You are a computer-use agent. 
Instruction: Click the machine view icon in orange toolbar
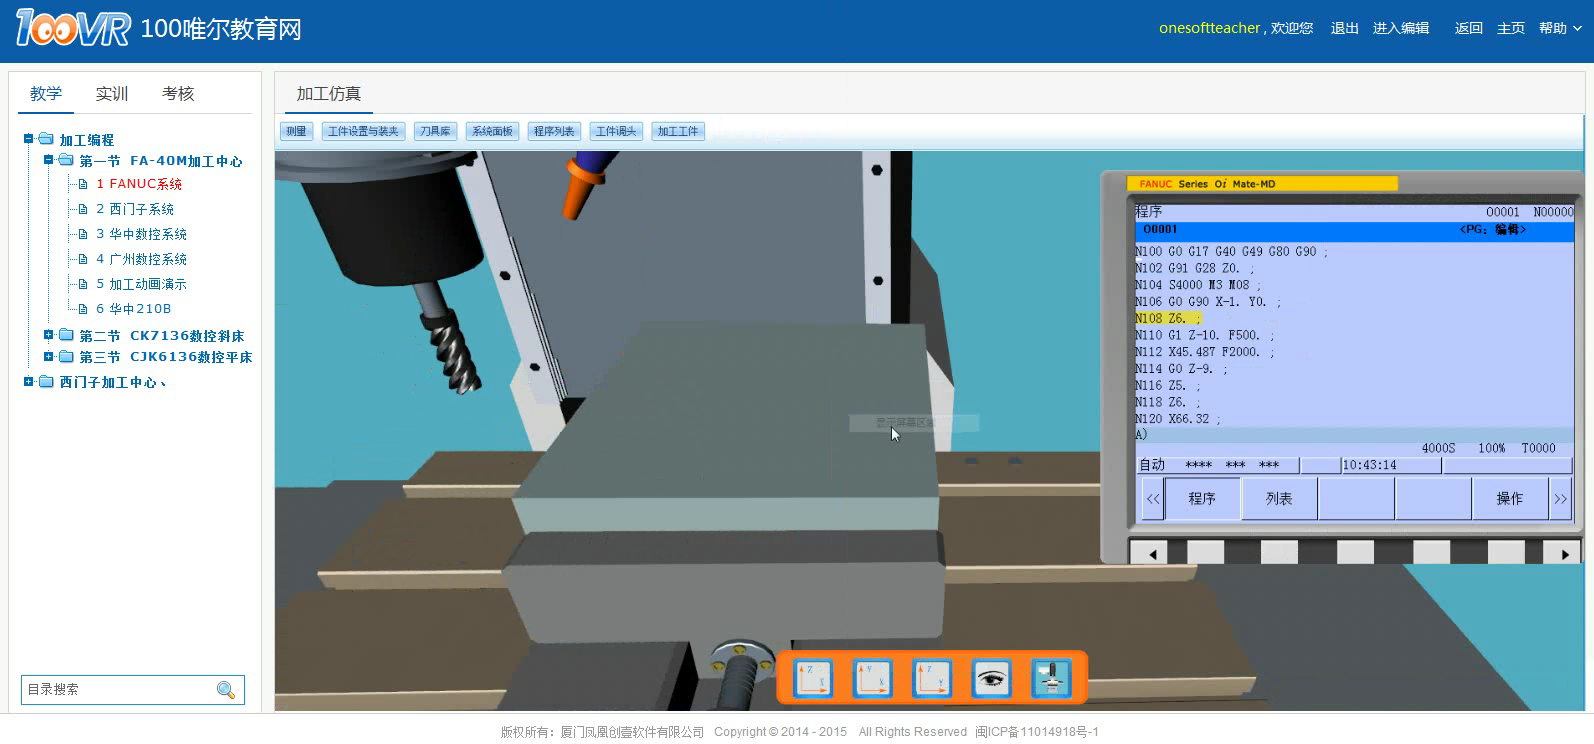pos(1050,679)
